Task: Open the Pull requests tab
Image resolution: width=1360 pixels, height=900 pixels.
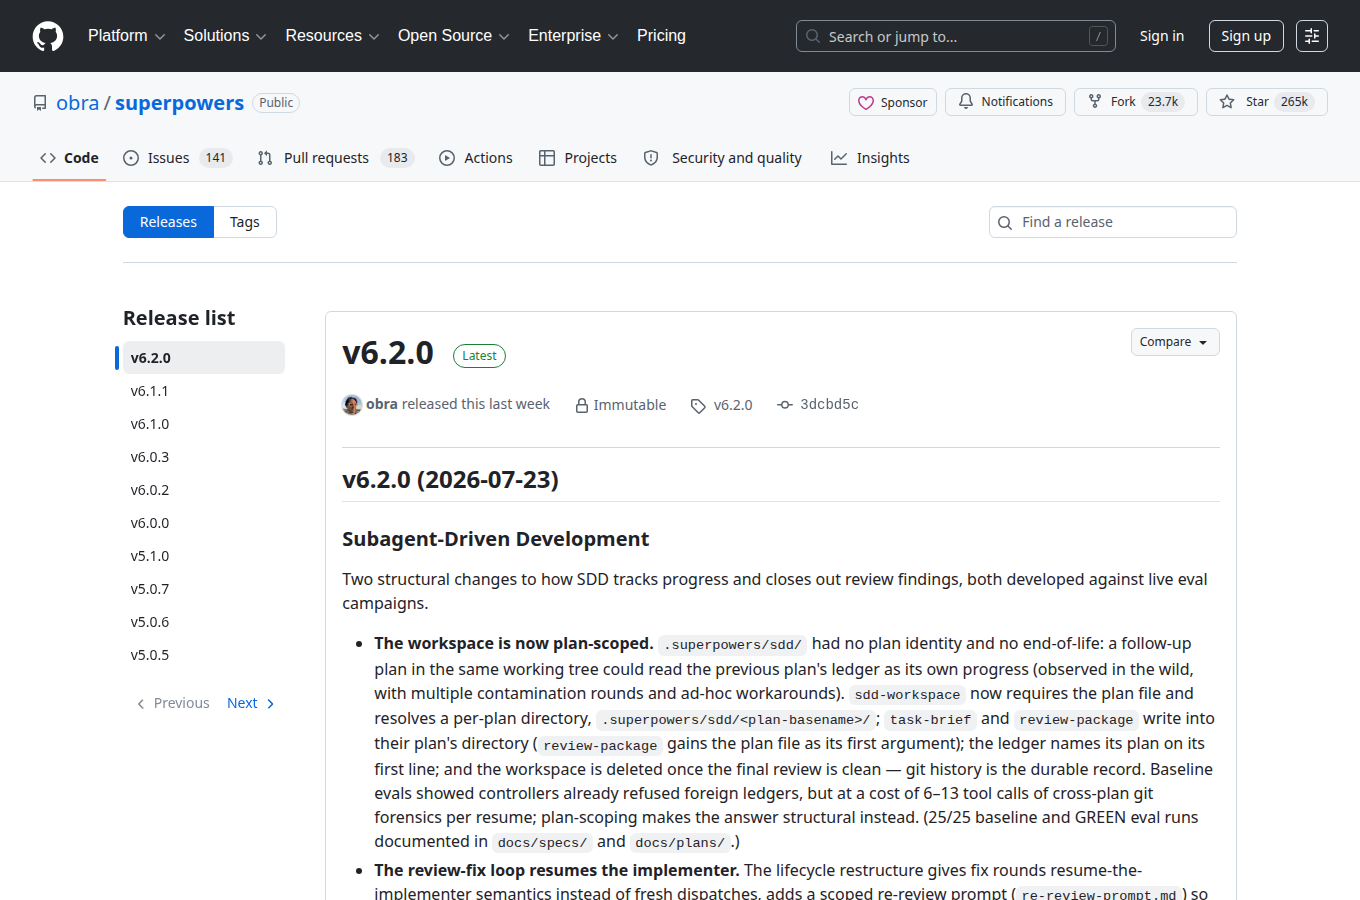Action: coord(335,158)
